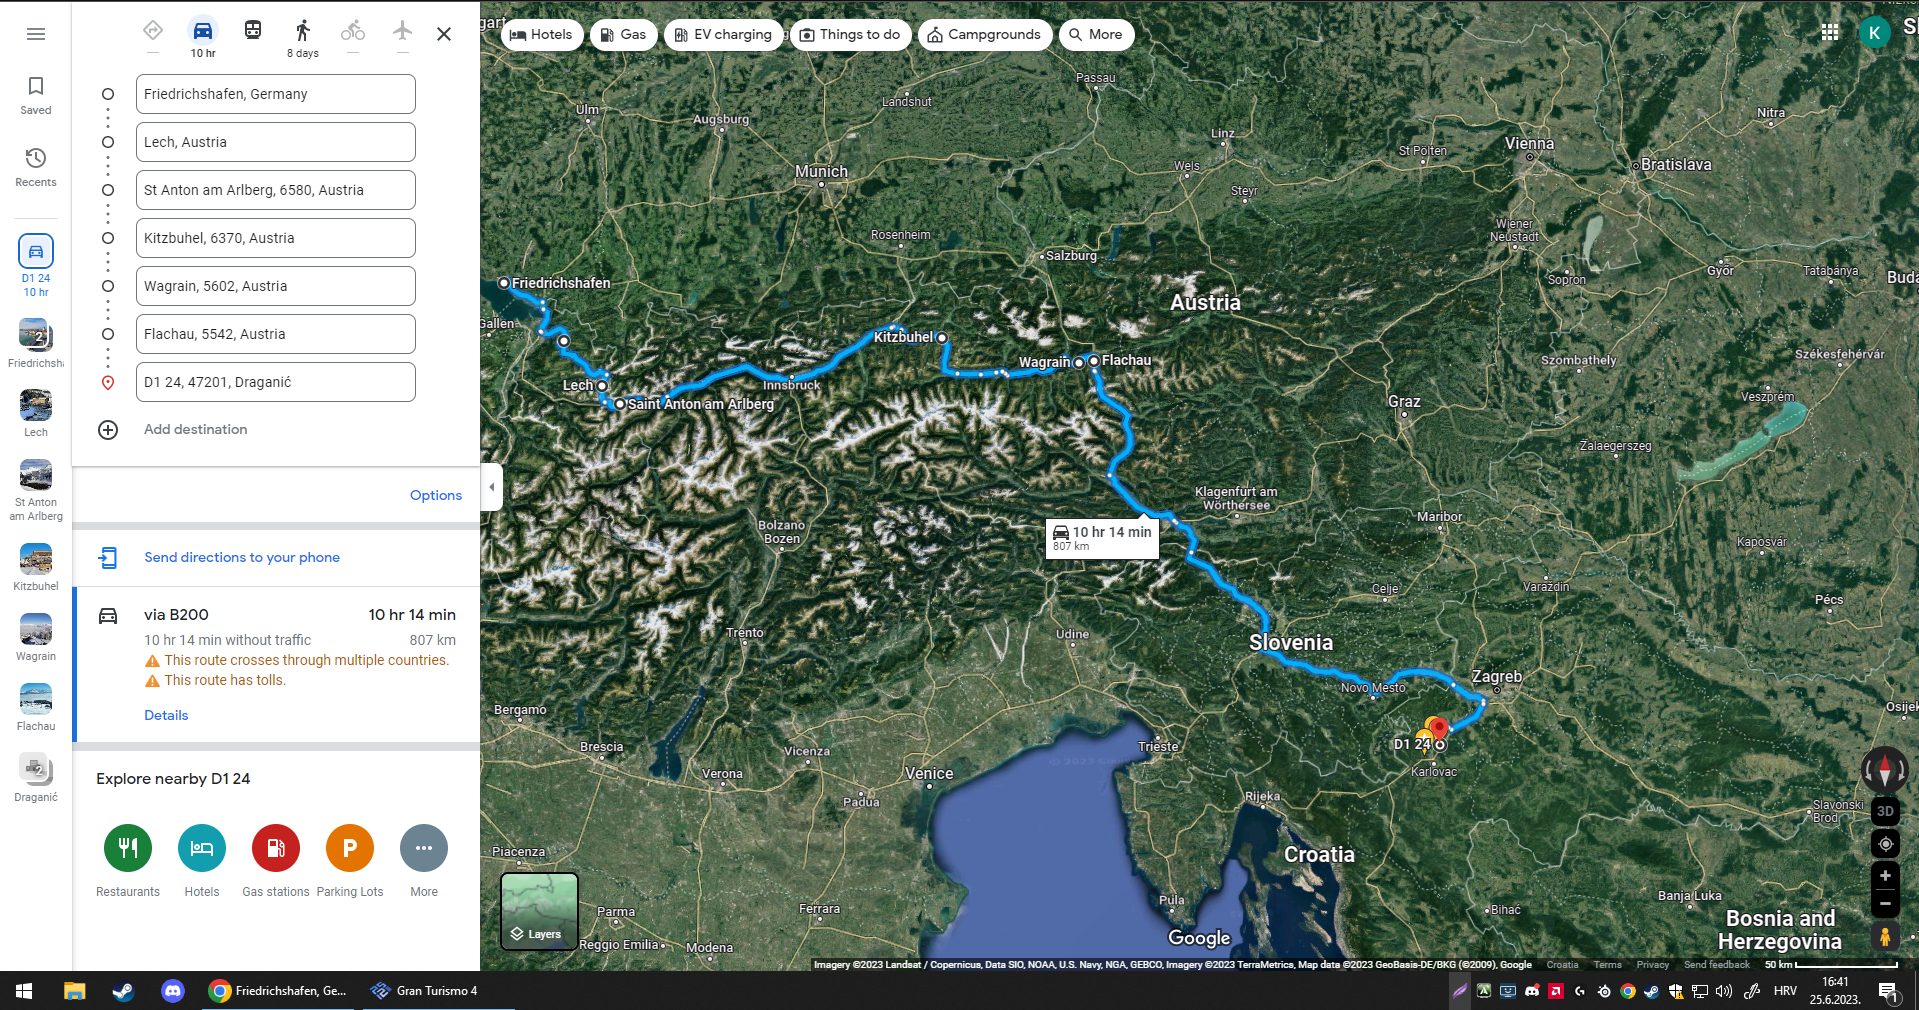Search nearby Parking Lots

(350, 848)
